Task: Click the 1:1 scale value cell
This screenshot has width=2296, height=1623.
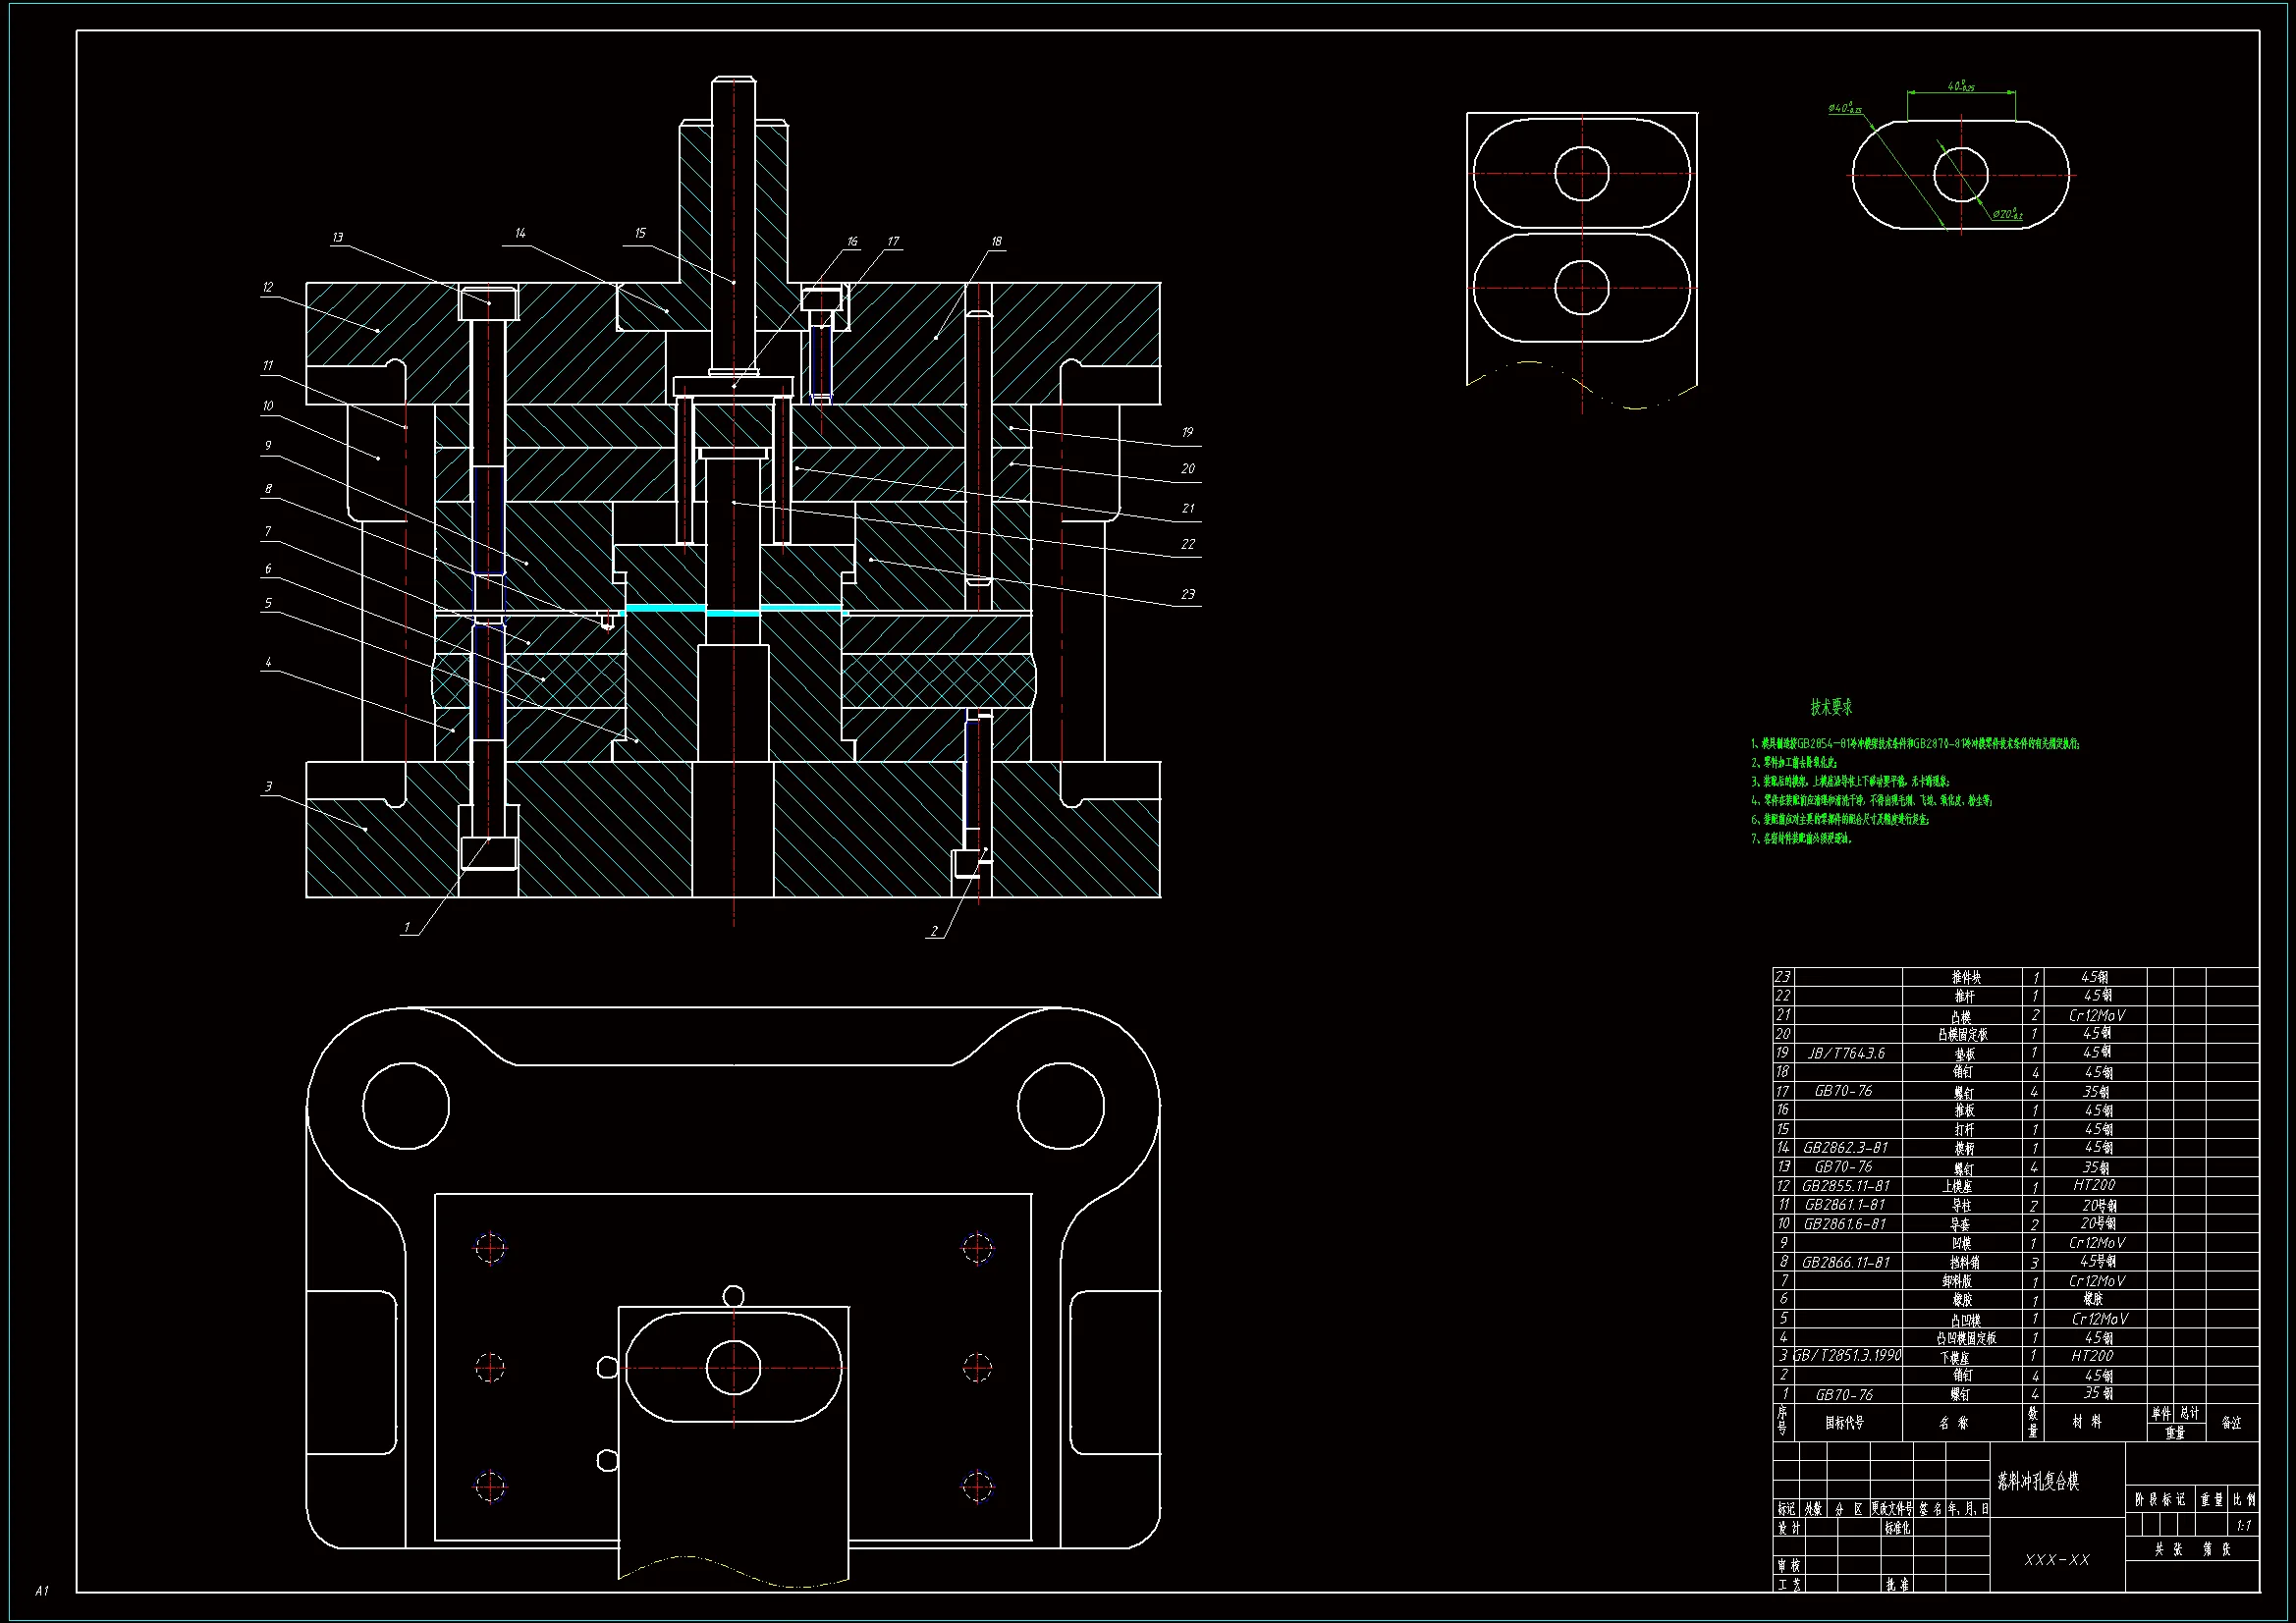Action: [x=2243, y=1526]
